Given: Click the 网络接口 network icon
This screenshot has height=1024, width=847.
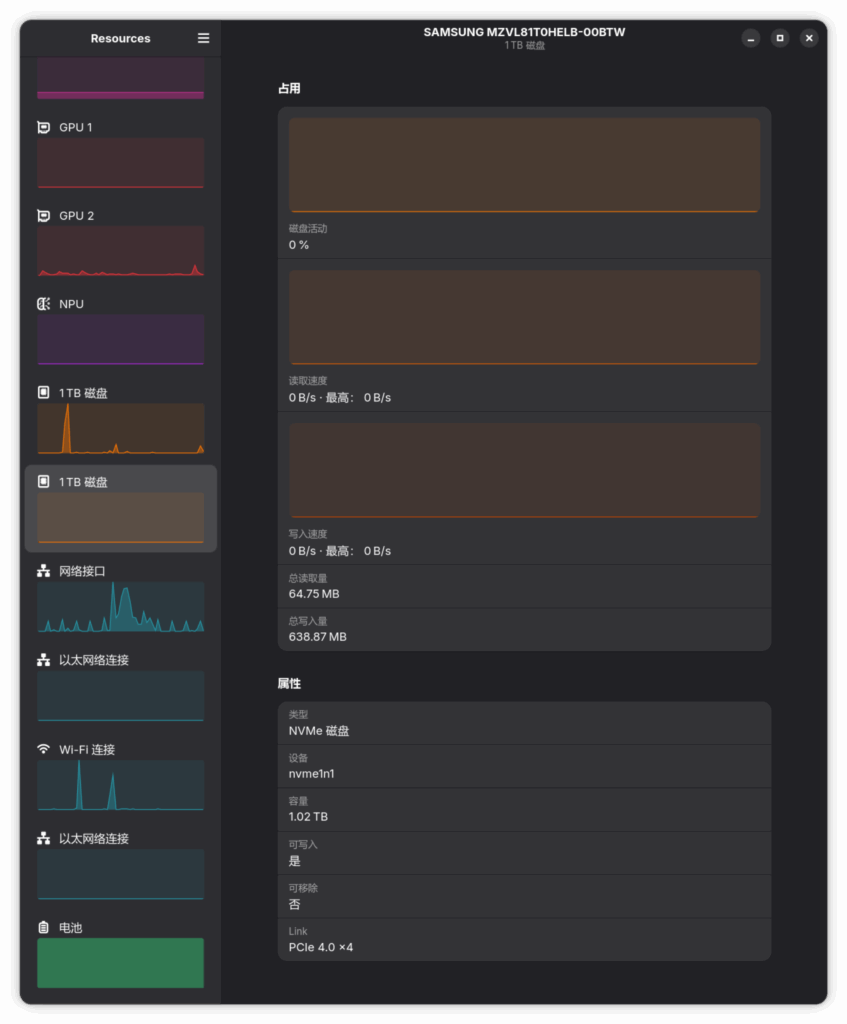Looking at the screenshot, I should pyautogui.click(x=43, y=571).
